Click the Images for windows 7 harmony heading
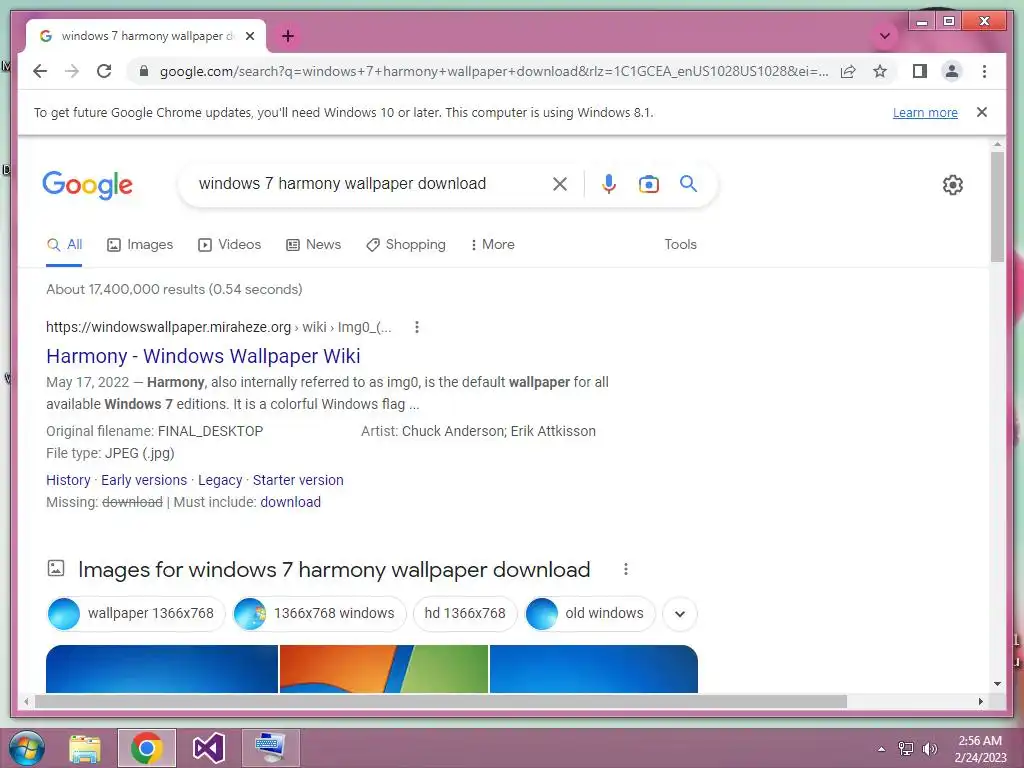 point(334,569)
